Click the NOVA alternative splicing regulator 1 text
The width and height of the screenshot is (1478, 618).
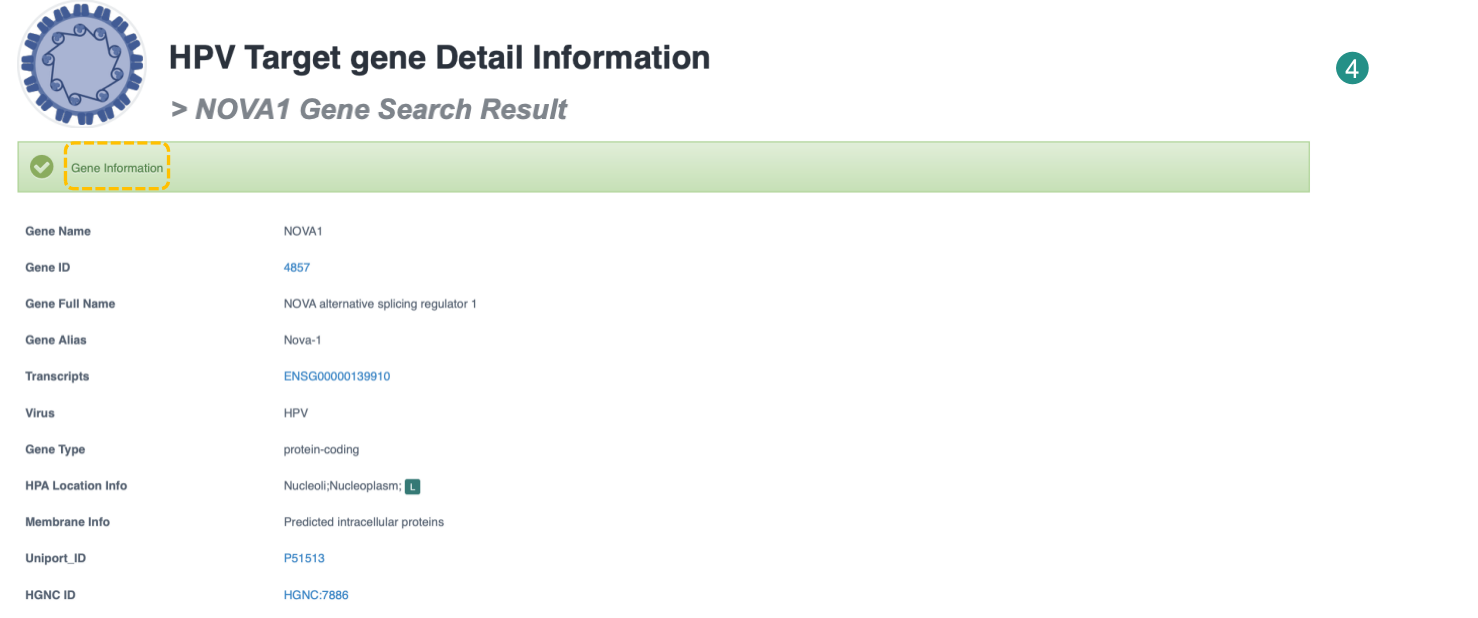click(x=380, y=304)
